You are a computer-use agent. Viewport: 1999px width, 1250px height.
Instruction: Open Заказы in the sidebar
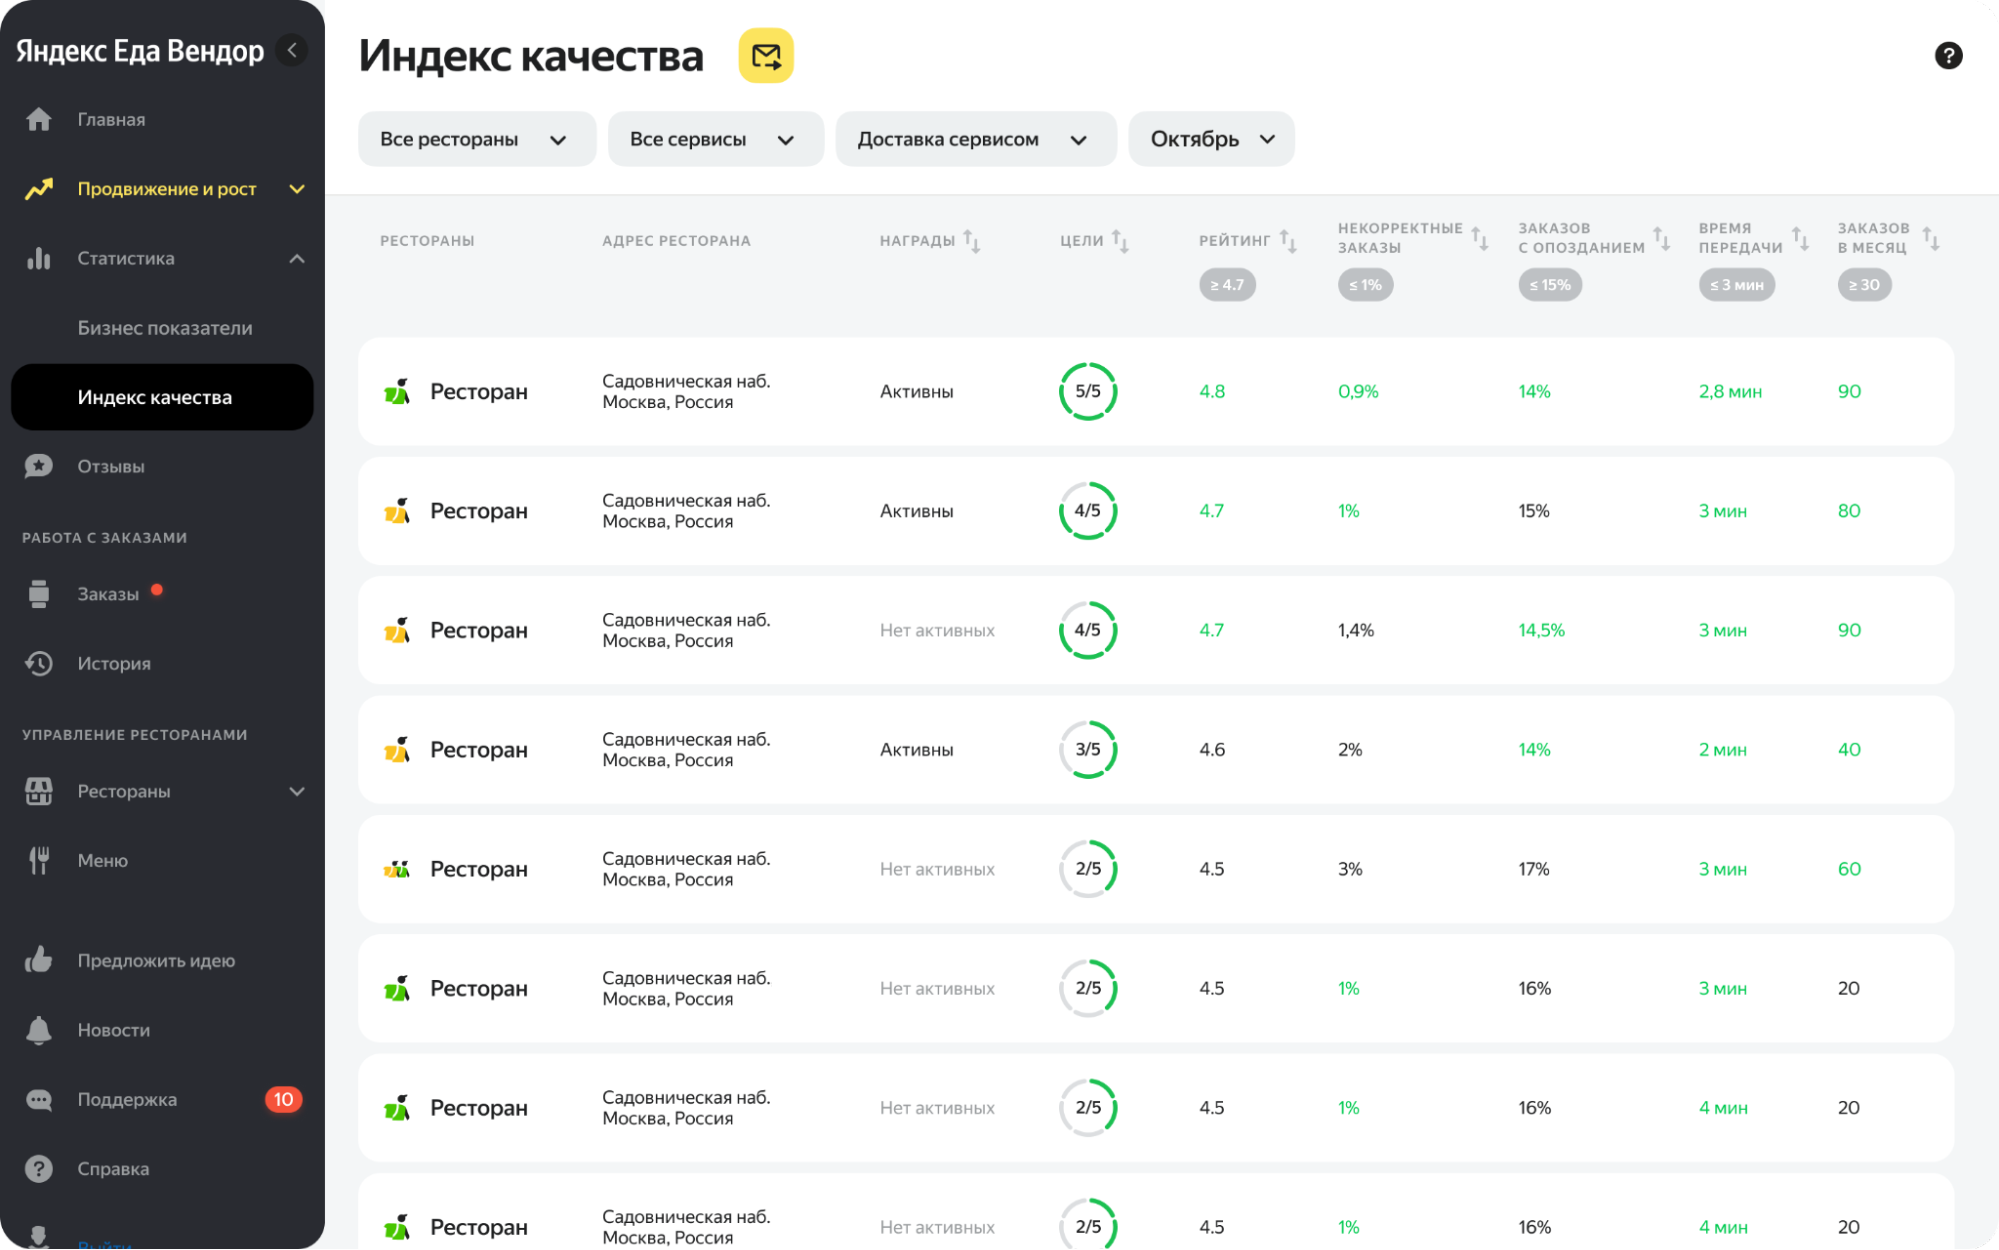pos(108,594)
